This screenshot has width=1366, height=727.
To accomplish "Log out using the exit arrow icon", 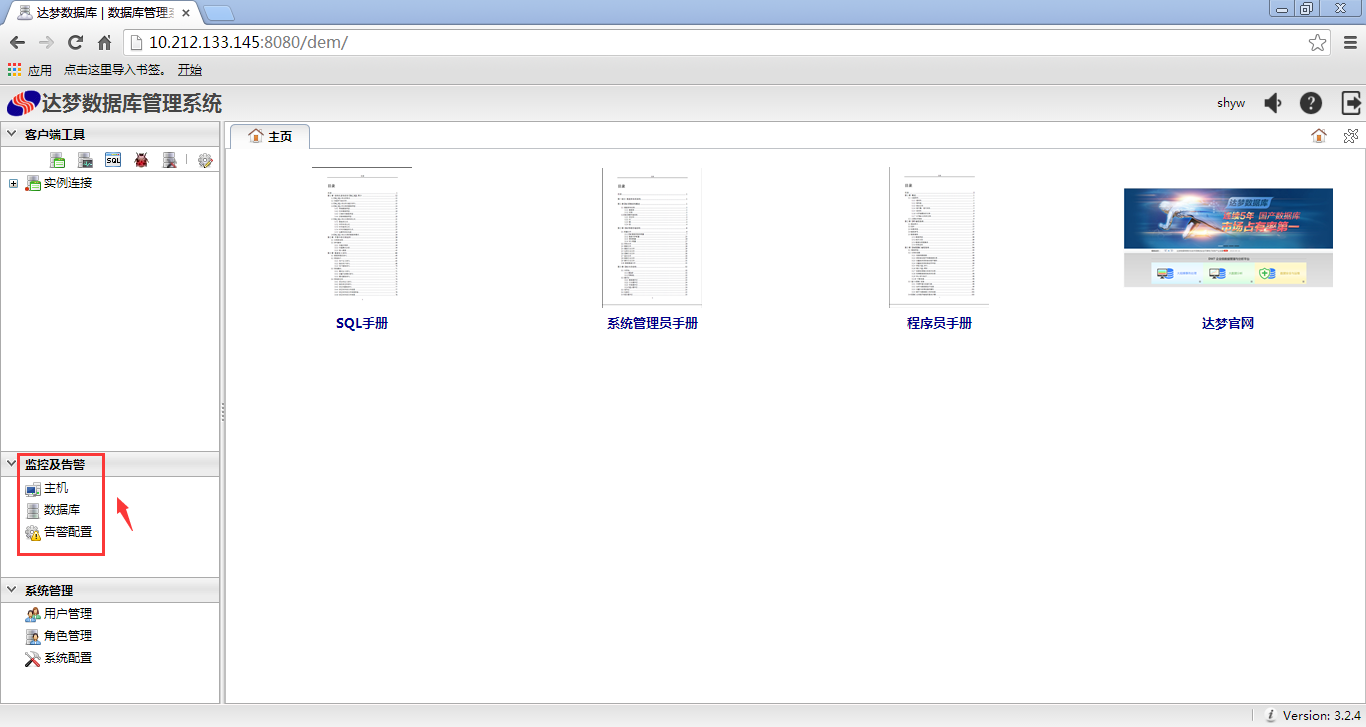I will [1351, 103].
